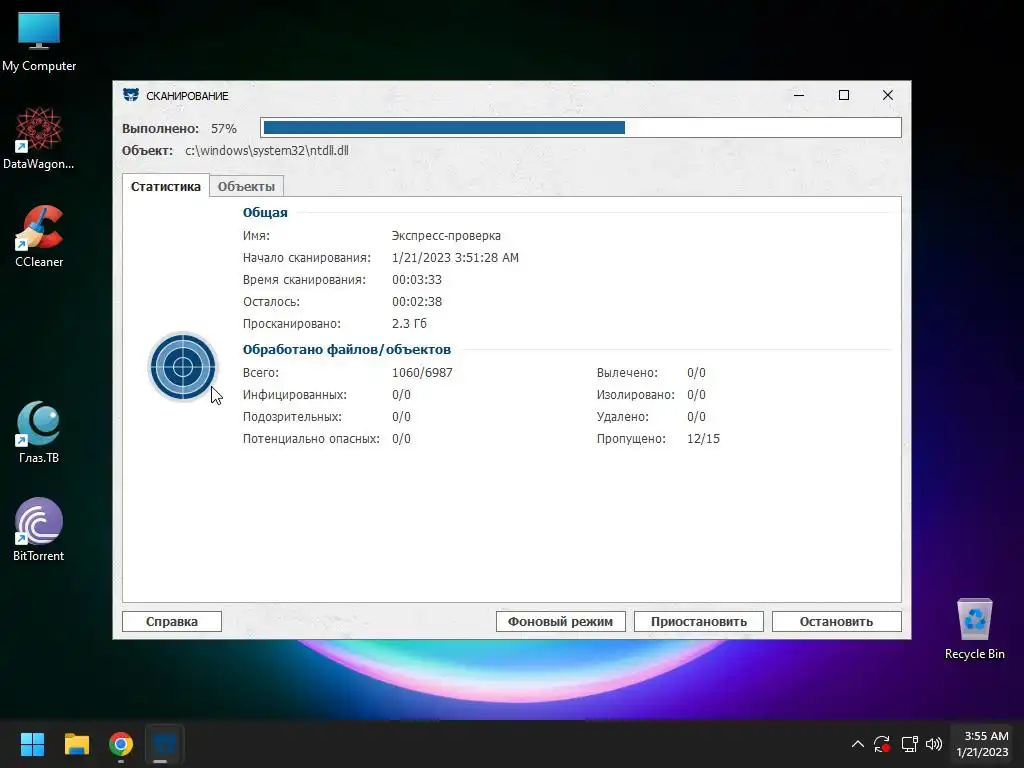The image size is (1024, 768).
Task: Click the 57% completion text
Action: click(x=223, y=129)
